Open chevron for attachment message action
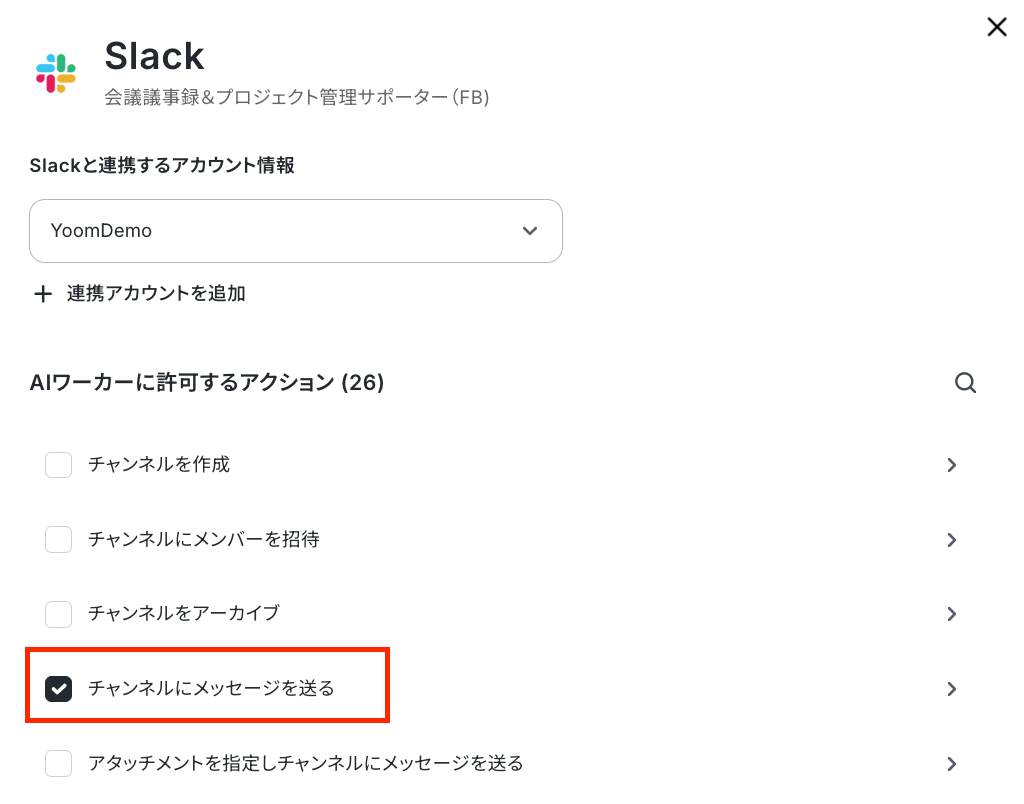Image resolution: width=1024 pixels, height=804 pixels. coord(952,763)
